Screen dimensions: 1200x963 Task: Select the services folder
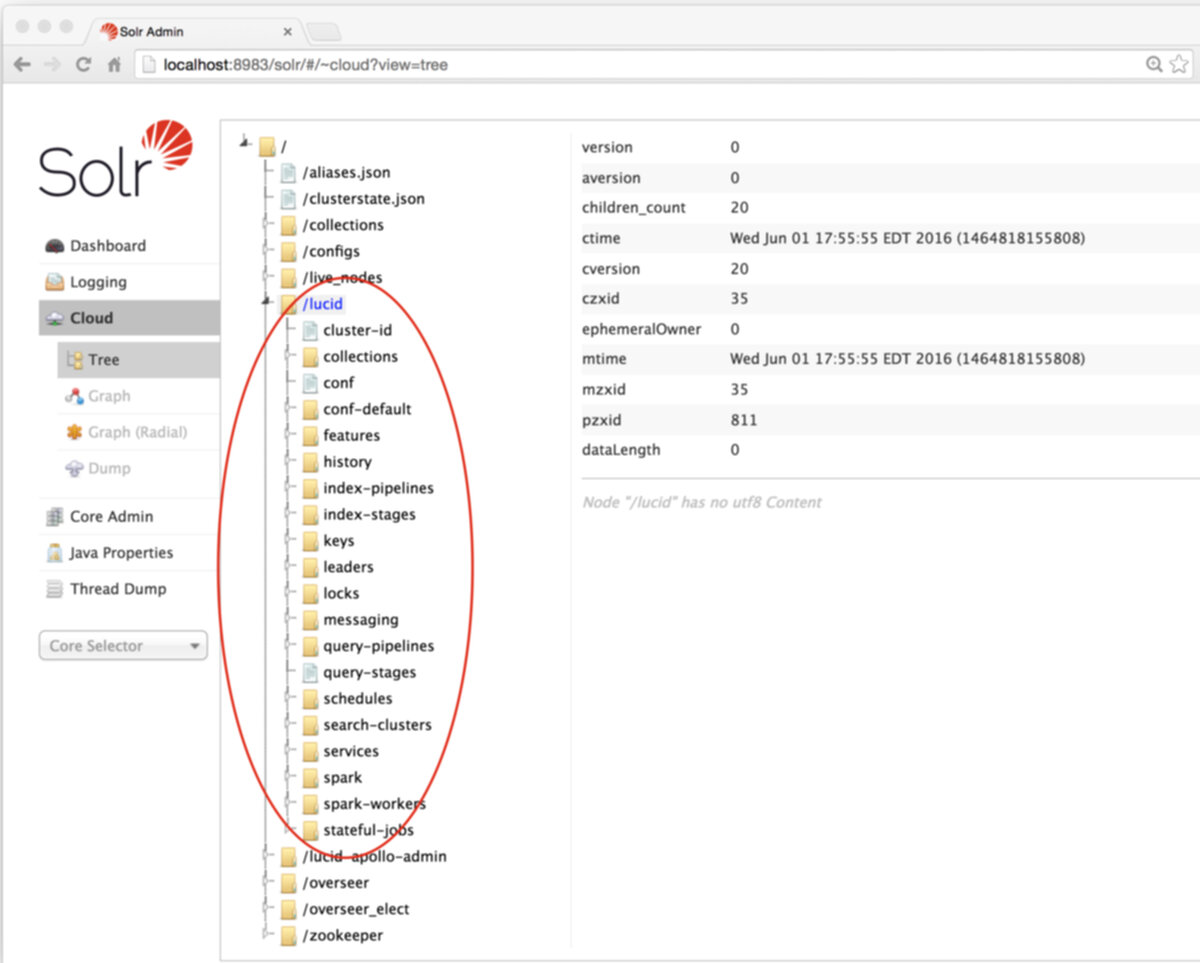click(x=351, y=751)
